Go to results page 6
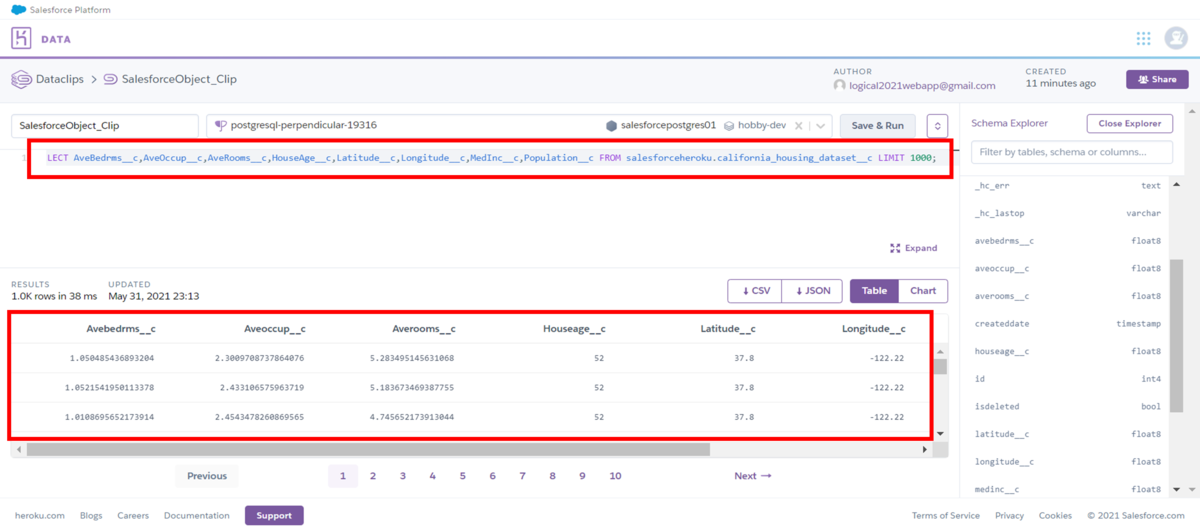 coord(492,476)
